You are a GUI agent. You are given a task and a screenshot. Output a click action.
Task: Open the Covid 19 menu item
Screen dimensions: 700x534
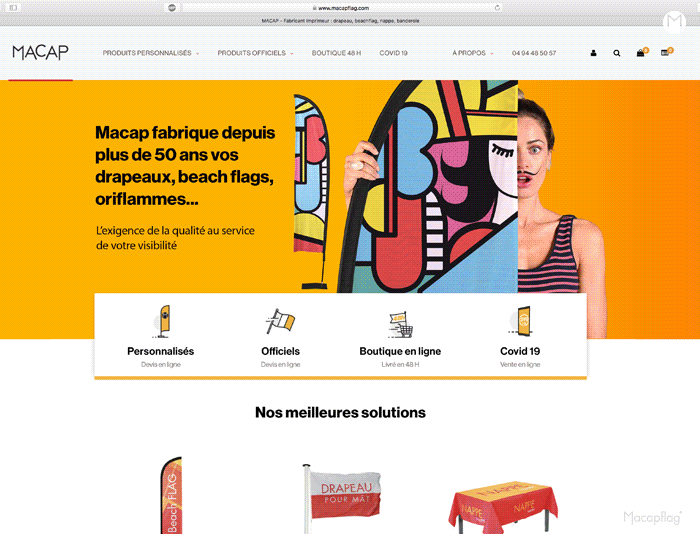coord(393,53)
